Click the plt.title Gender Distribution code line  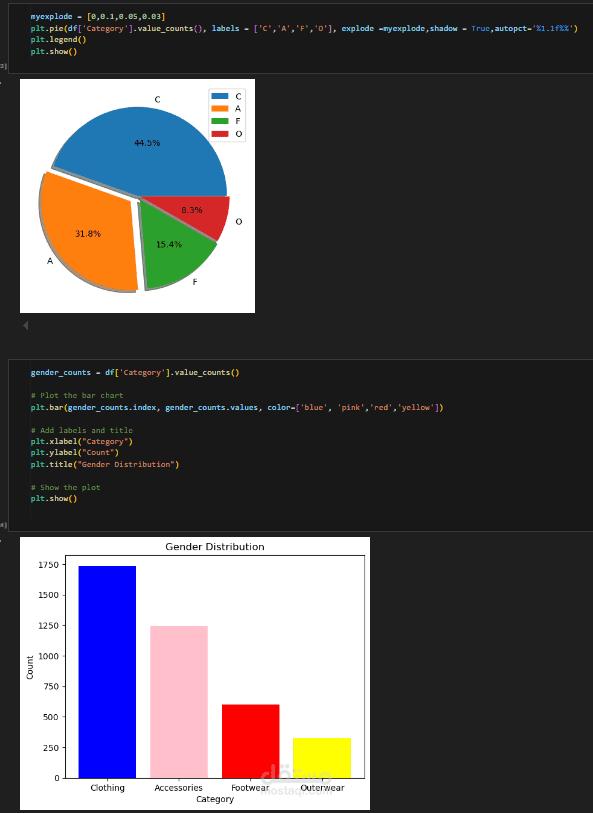105,465
